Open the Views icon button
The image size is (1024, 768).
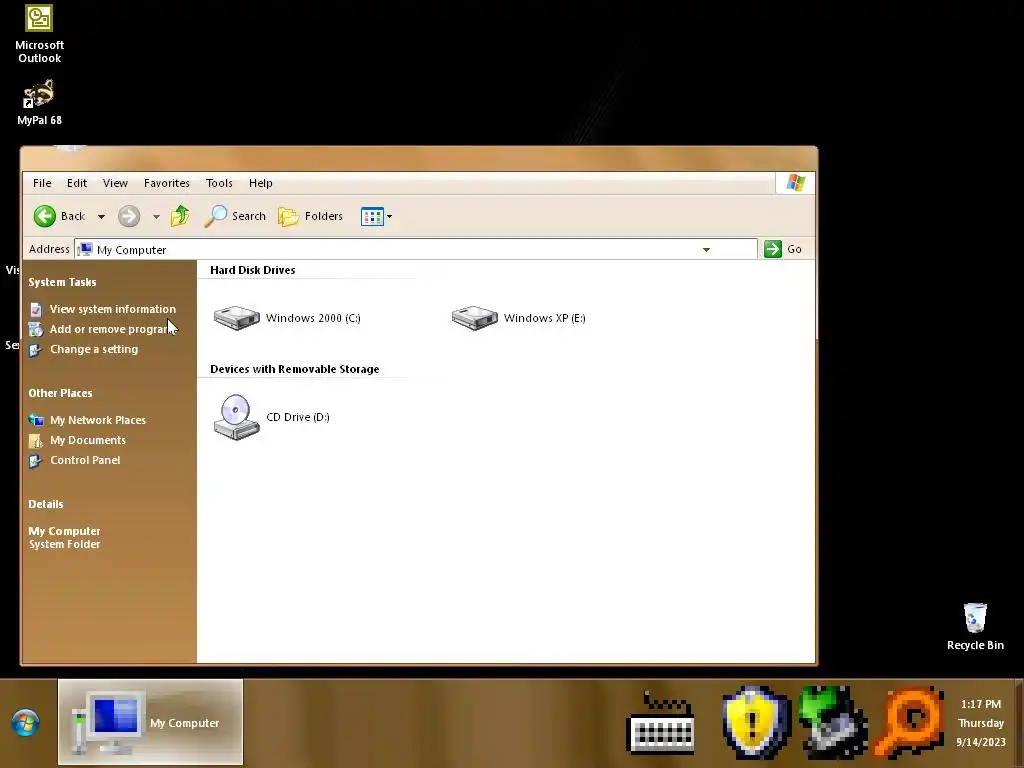[x=372, y=216]
